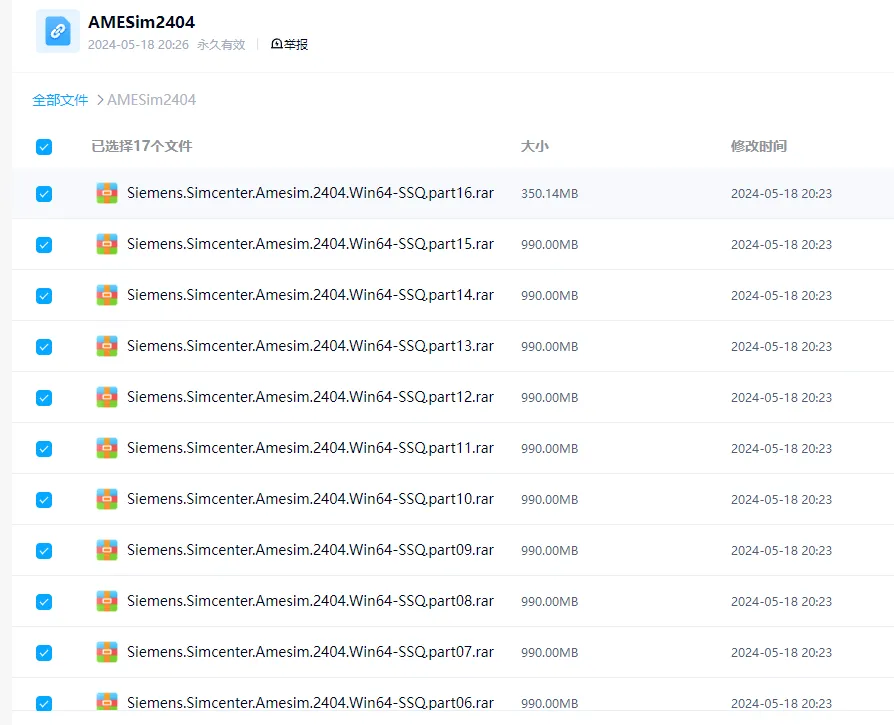
Task: Sort files by 大小 column header
Action: point(535,146)
